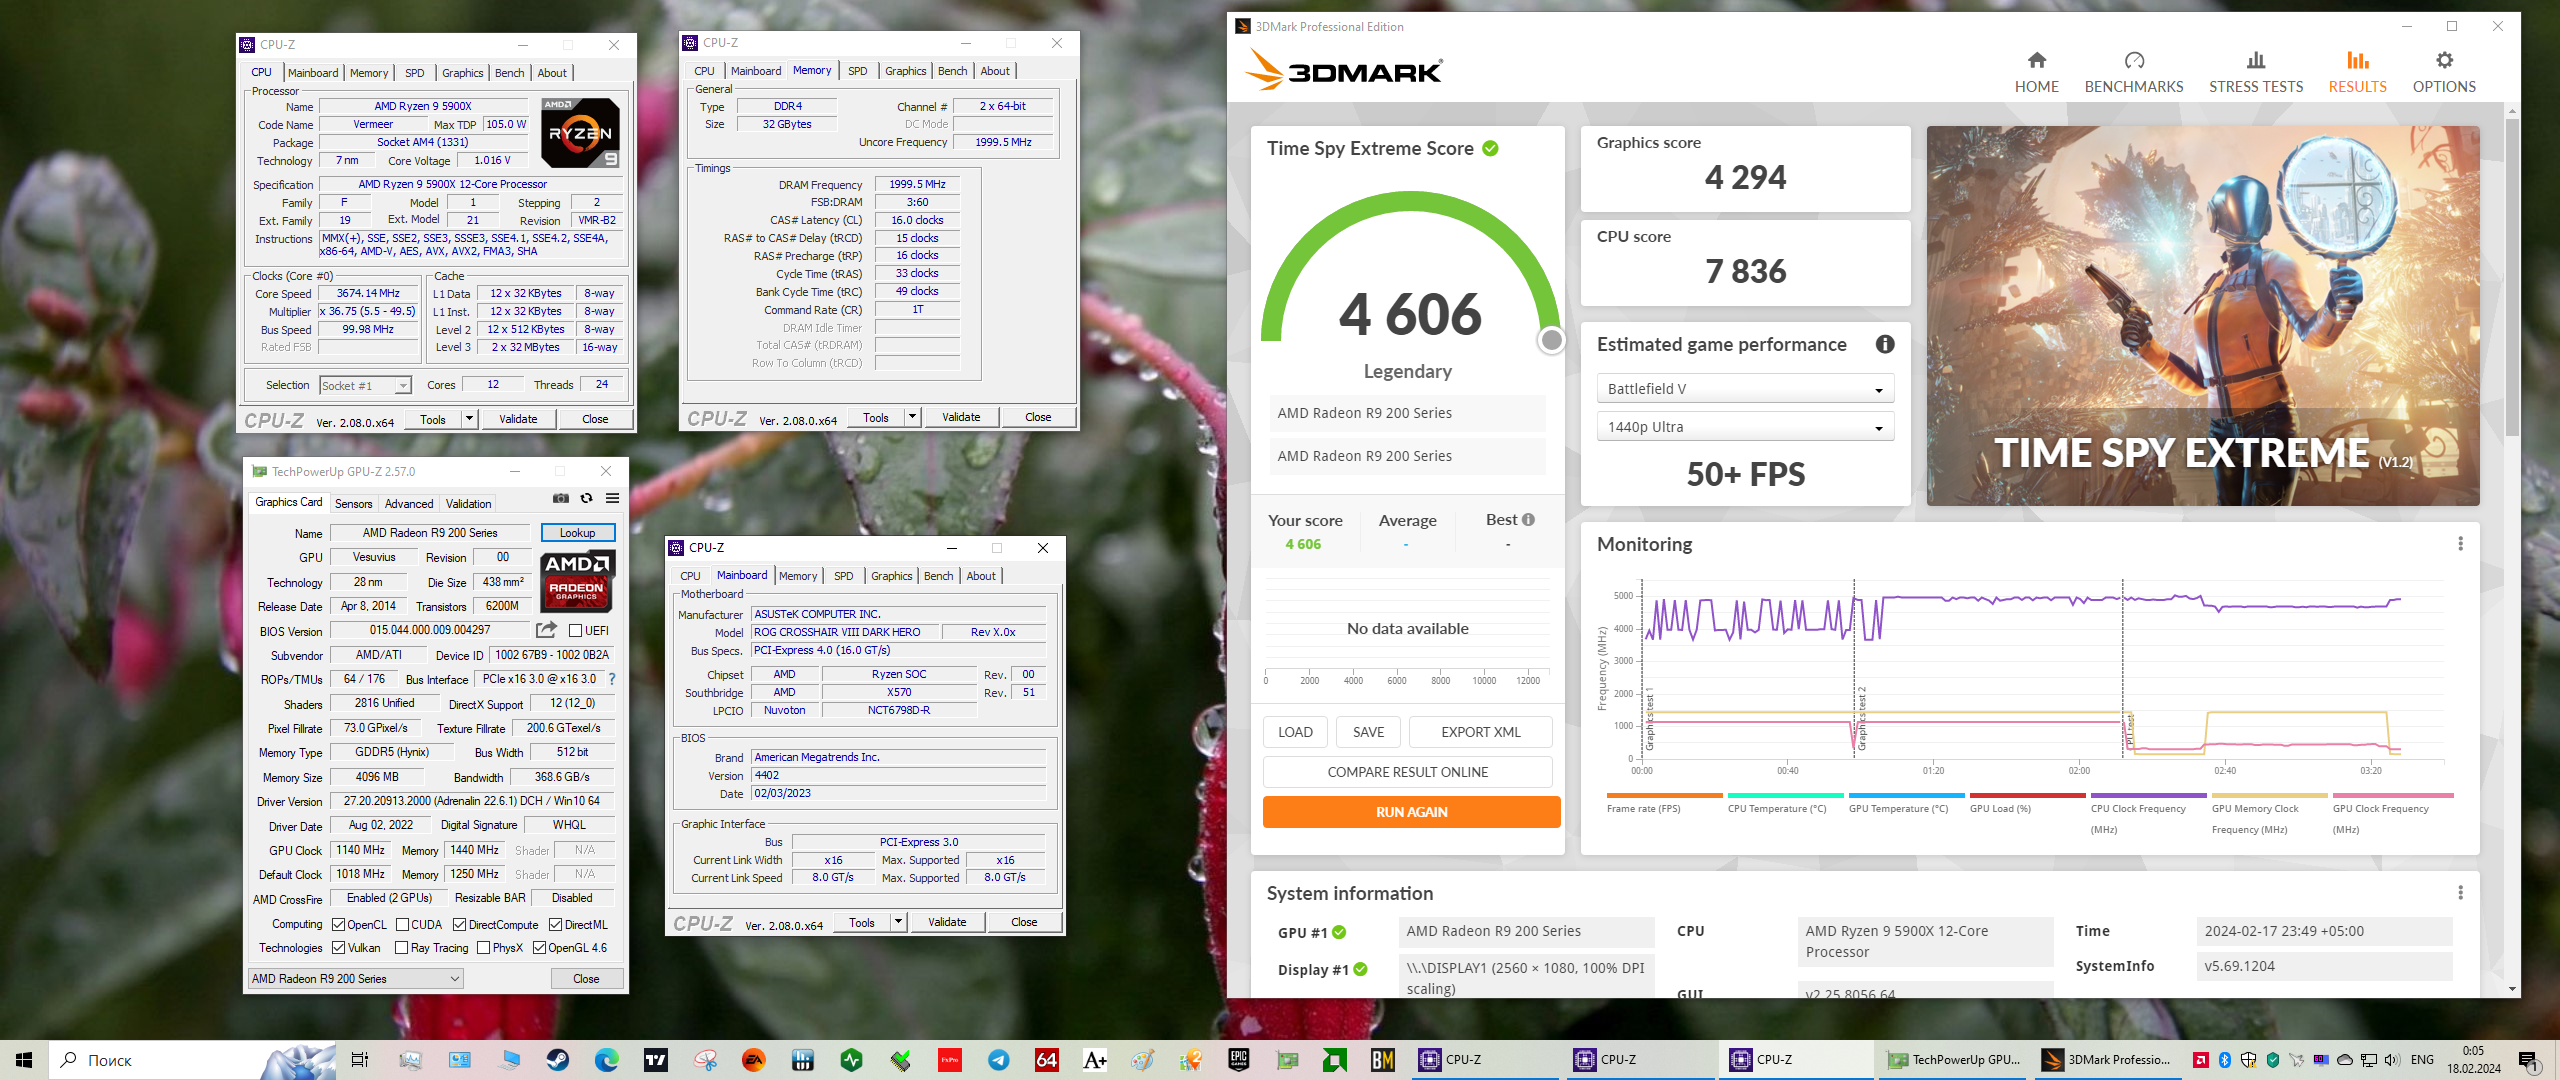
Task: Click info icon next to Best score
Action: 1528,520
